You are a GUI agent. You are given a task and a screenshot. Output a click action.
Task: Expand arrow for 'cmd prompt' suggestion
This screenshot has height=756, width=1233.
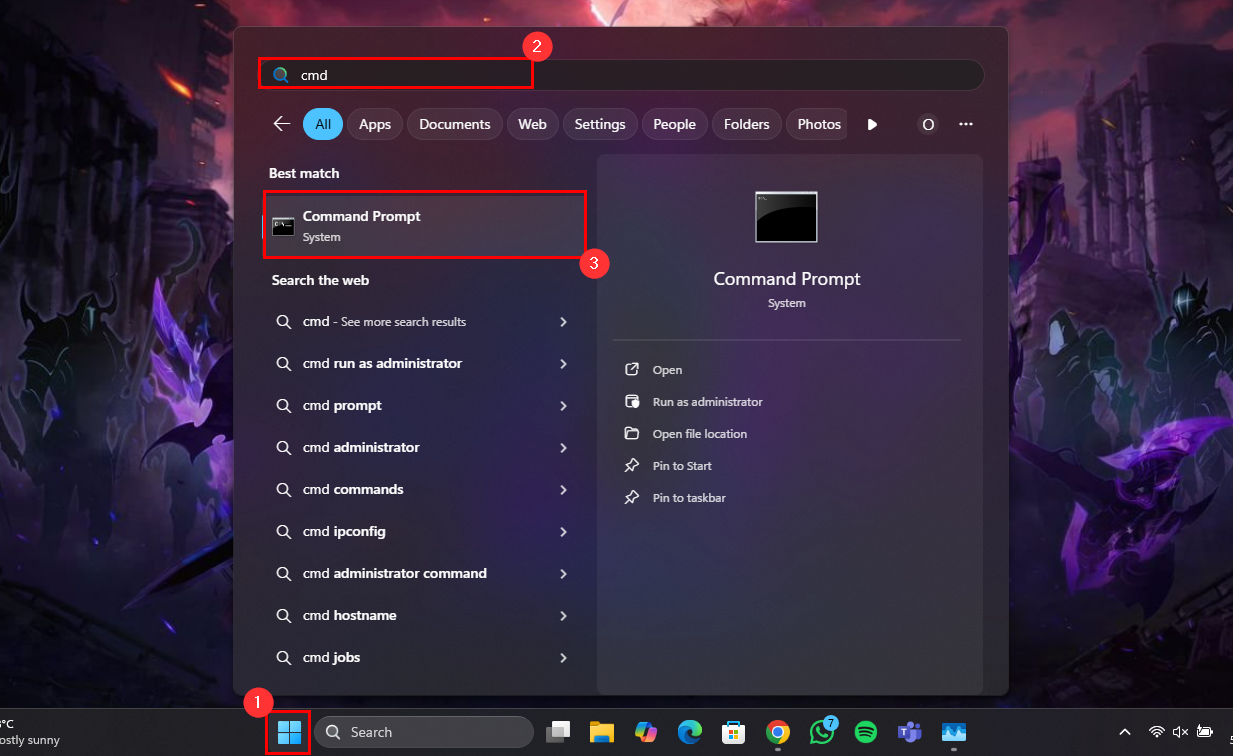tap(563, 406)
